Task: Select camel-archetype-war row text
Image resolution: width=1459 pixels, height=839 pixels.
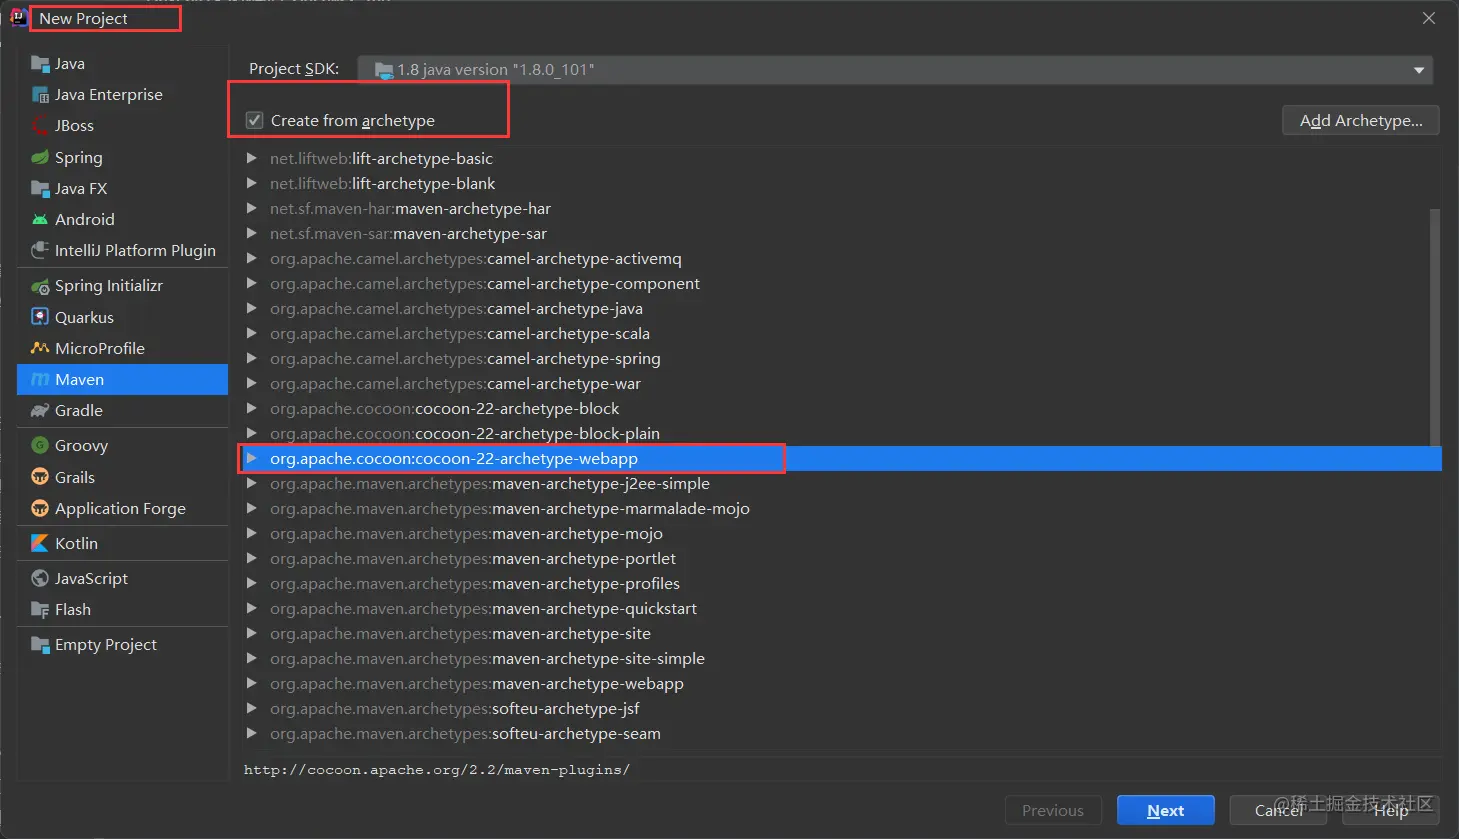Action: click(x=455, y=383)
